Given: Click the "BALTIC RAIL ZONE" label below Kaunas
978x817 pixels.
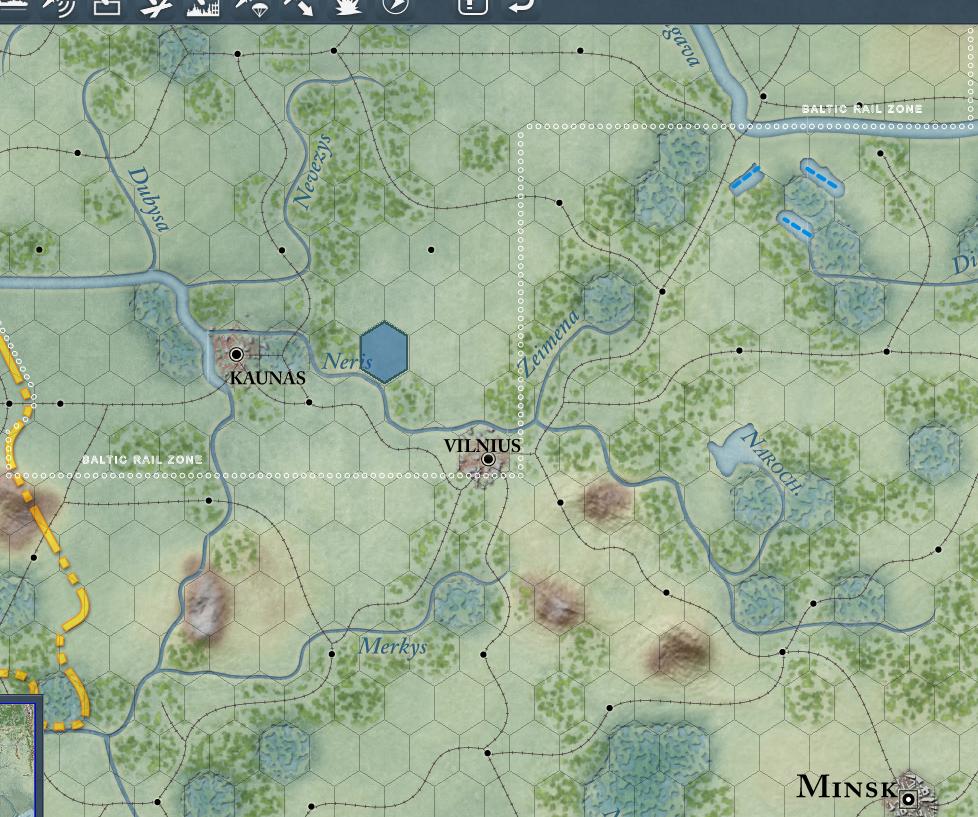Looking at the screenshot, I should 142,460.
